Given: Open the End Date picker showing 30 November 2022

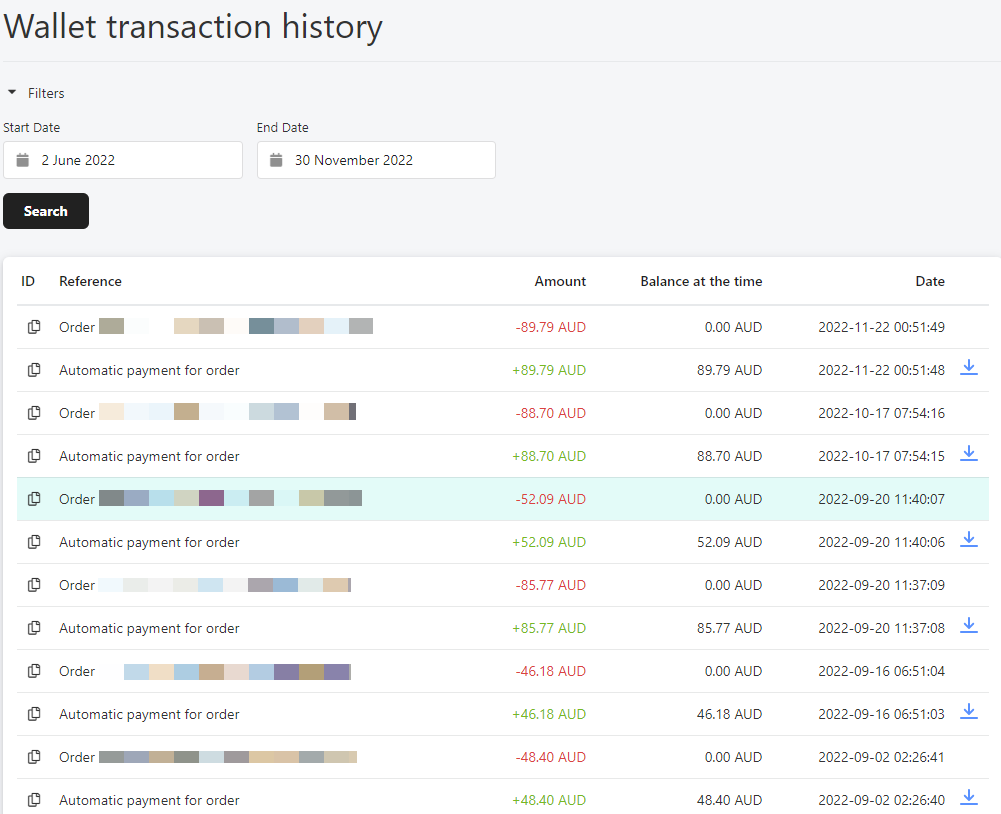Looking at the screenshot, I should pos(376,160).
